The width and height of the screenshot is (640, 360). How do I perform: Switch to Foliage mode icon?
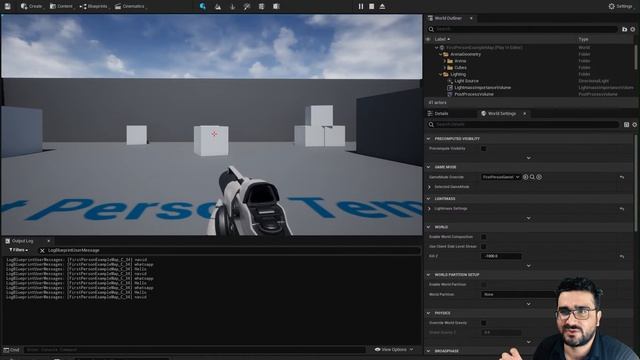pos(232,6)
